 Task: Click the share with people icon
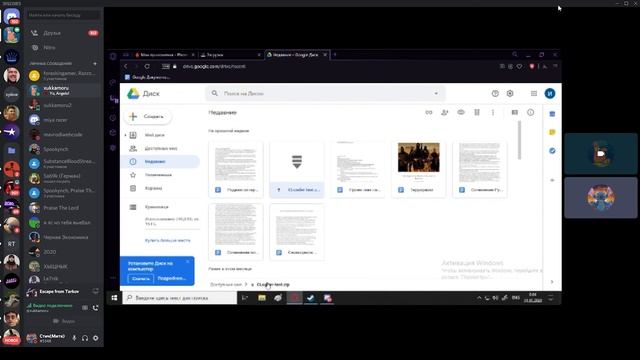(x=444, y=112)
